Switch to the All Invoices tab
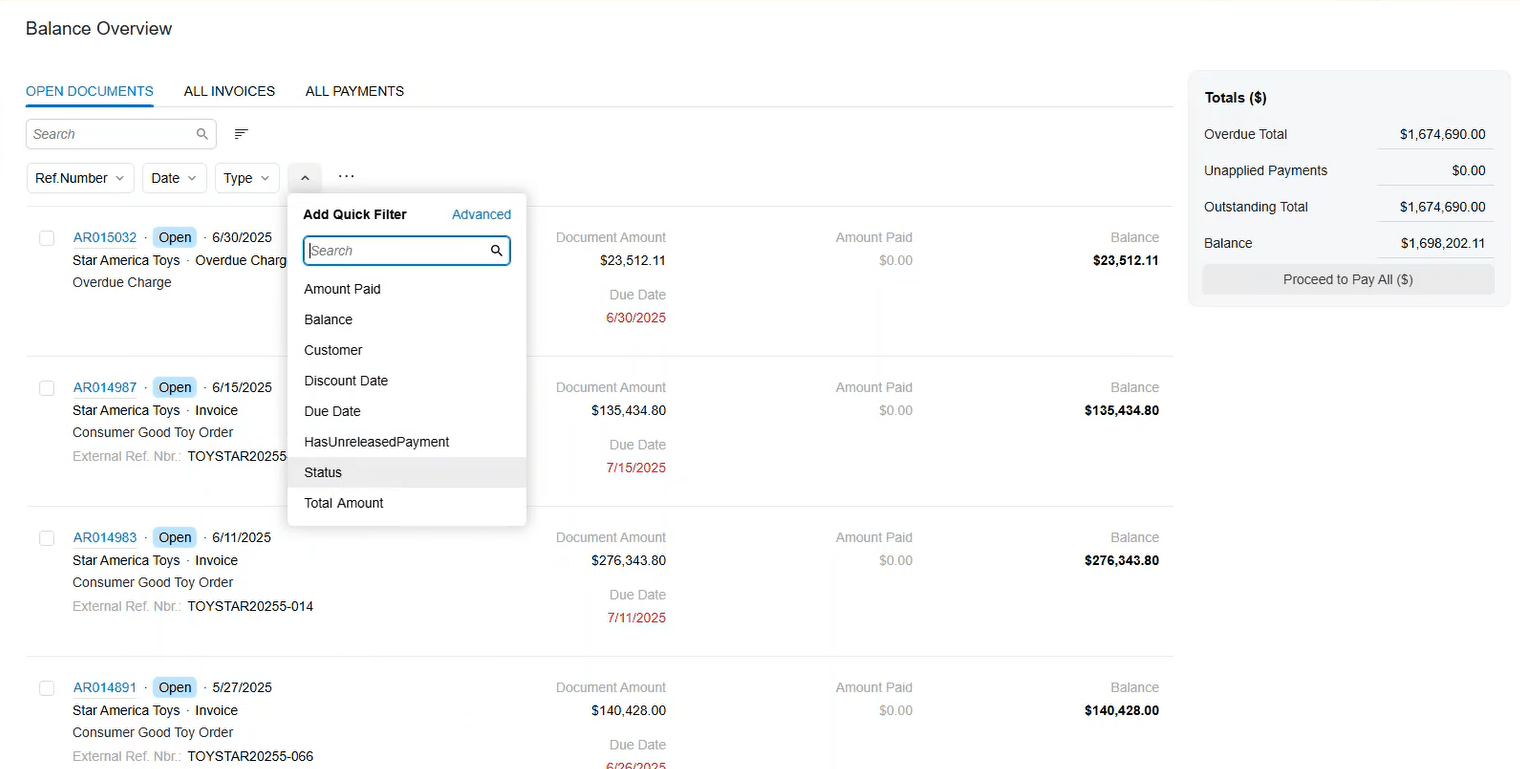 [229, 91]
